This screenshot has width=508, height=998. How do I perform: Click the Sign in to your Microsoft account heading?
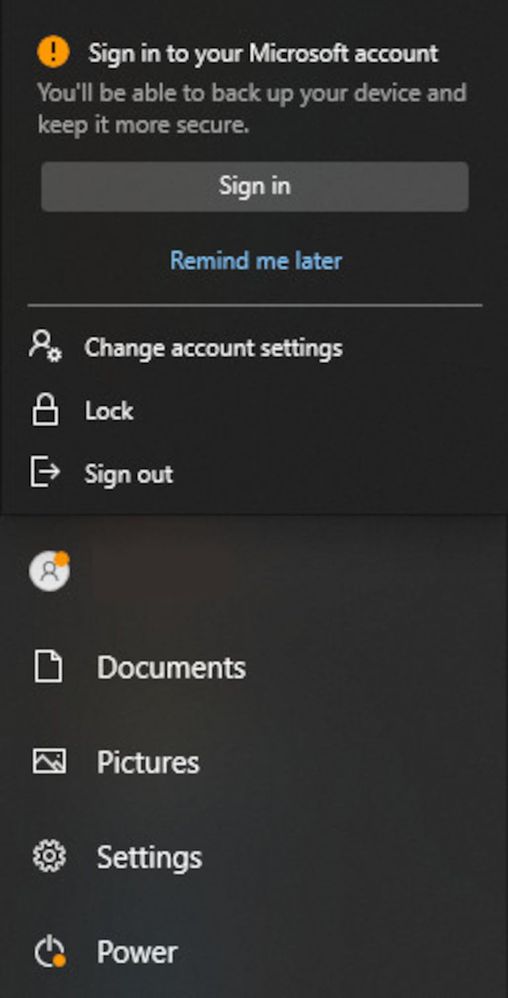pyautogui.click(x=263, y=53)
